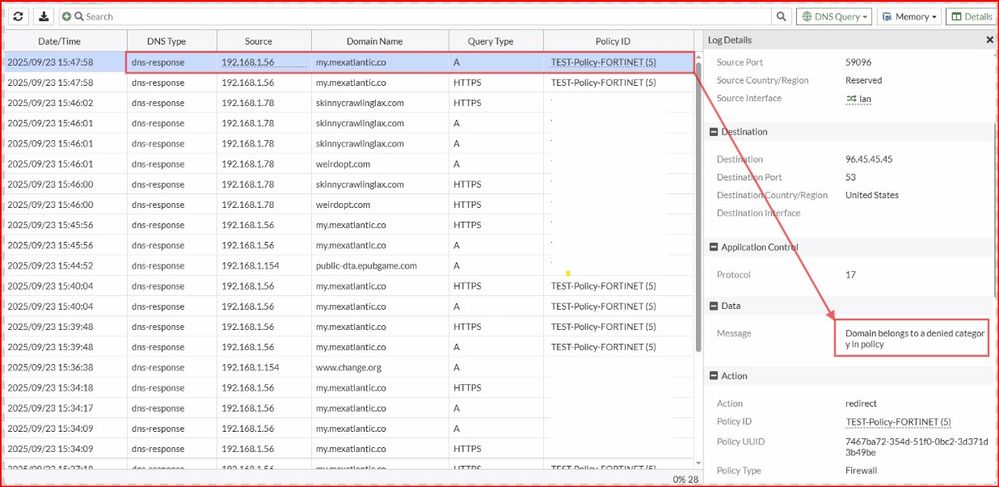
Task: Click timestamp 2025/09/23 15:34:17
Action: (50, 408)
